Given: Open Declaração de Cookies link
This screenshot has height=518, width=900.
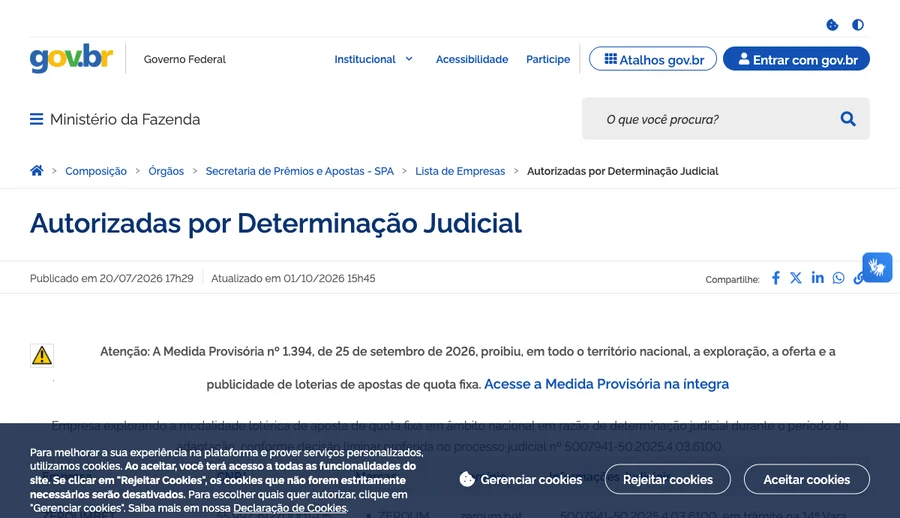Looking at the screenshot, I should [x=289, y=508].
